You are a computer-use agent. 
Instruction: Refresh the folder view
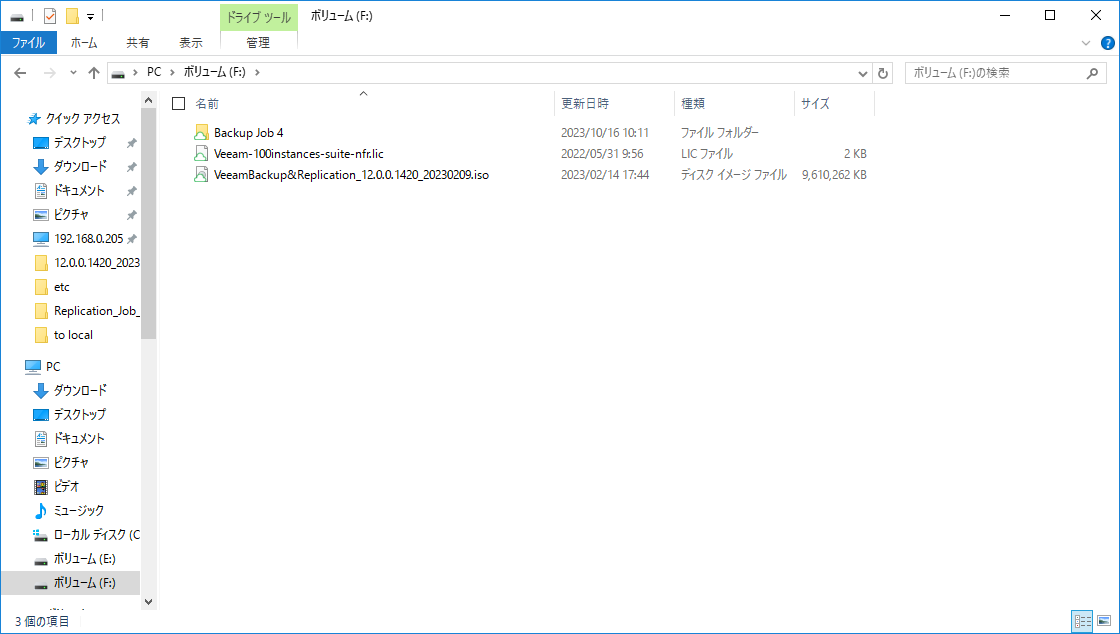tap(883, 73)
